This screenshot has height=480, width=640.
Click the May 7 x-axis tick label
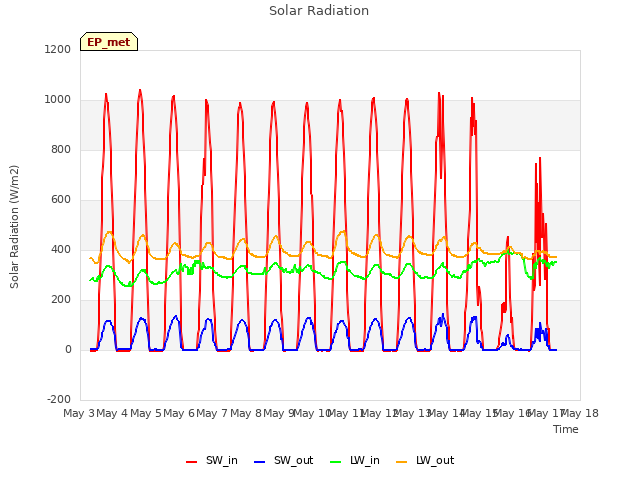tap(212, 413)
